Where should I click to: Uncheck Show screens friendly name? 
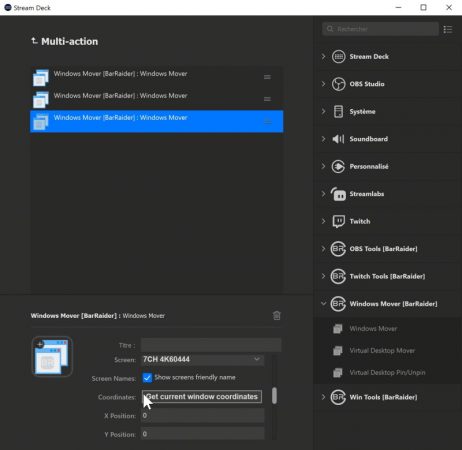coord(147,378)
